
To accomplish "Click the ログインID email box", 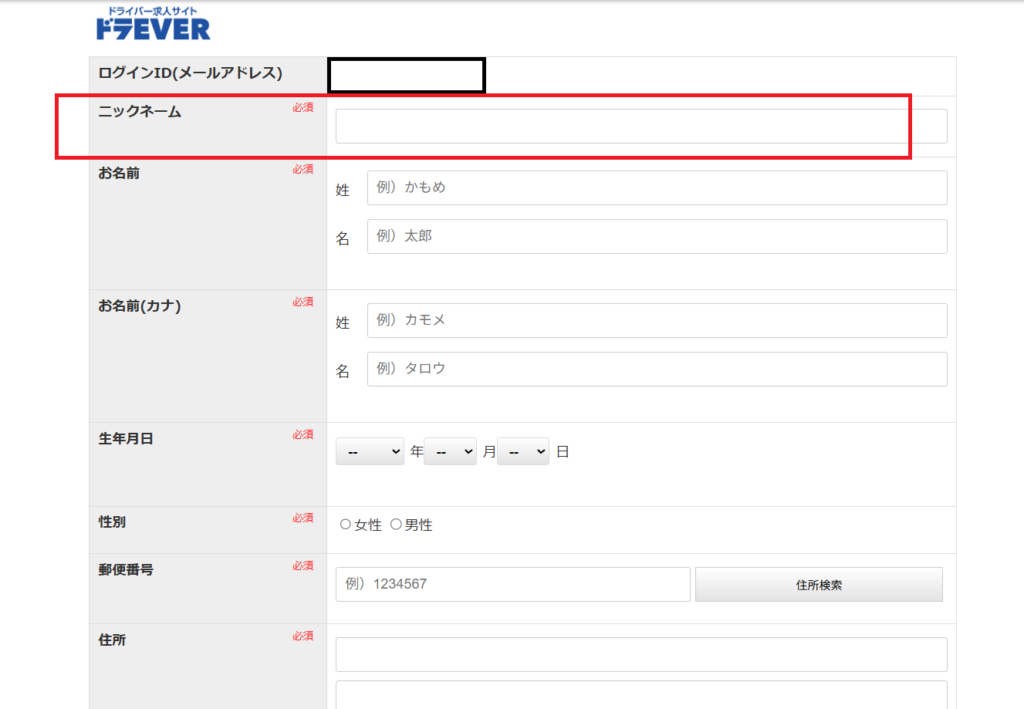I will 406,75.
